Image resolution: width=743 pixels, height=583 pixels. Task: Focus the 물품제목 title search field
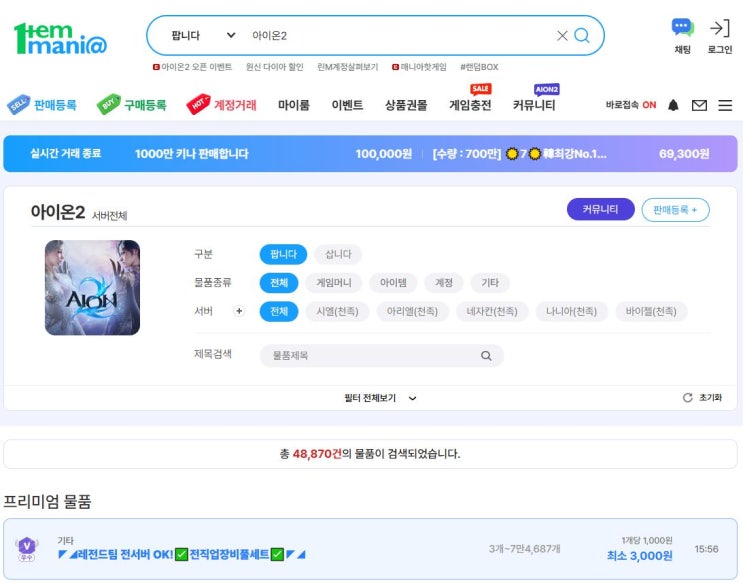pos(381,355)
